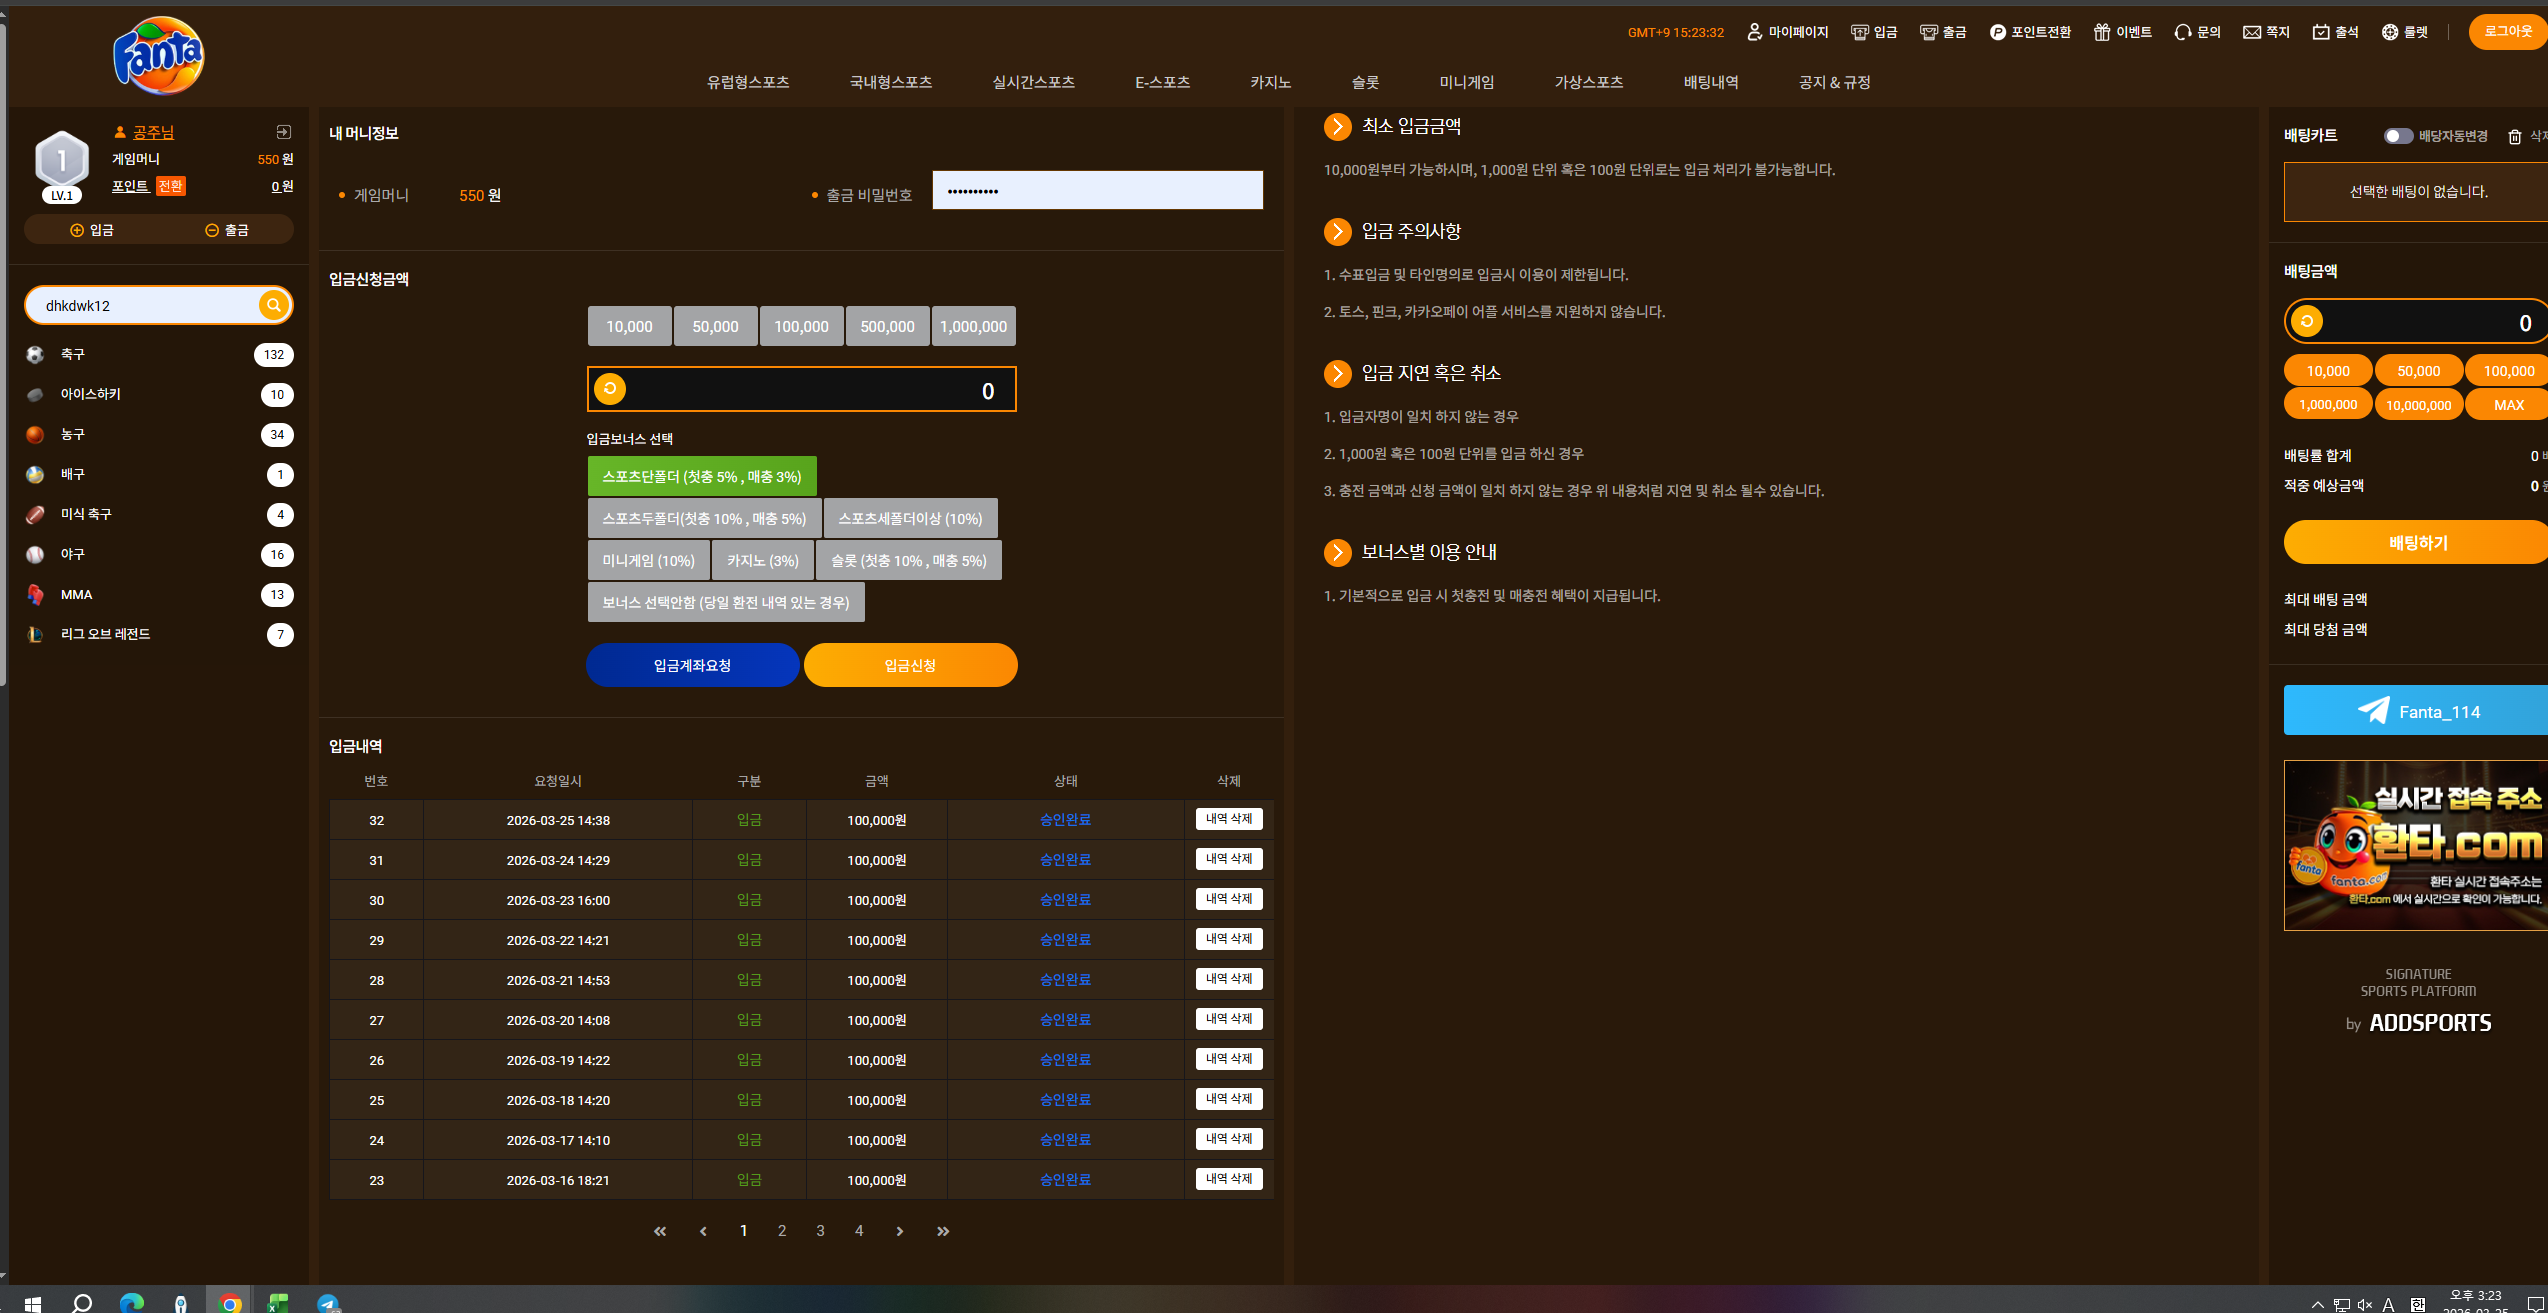The image size is (2548, 1313).
Task: Reset the betting amount with the refresh icon
Action: point(2307,321)
